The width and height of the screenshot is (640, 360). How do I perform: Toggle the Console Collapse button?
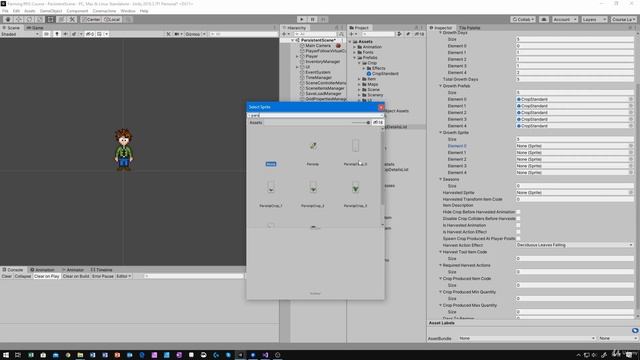click(x=22, y=276)
